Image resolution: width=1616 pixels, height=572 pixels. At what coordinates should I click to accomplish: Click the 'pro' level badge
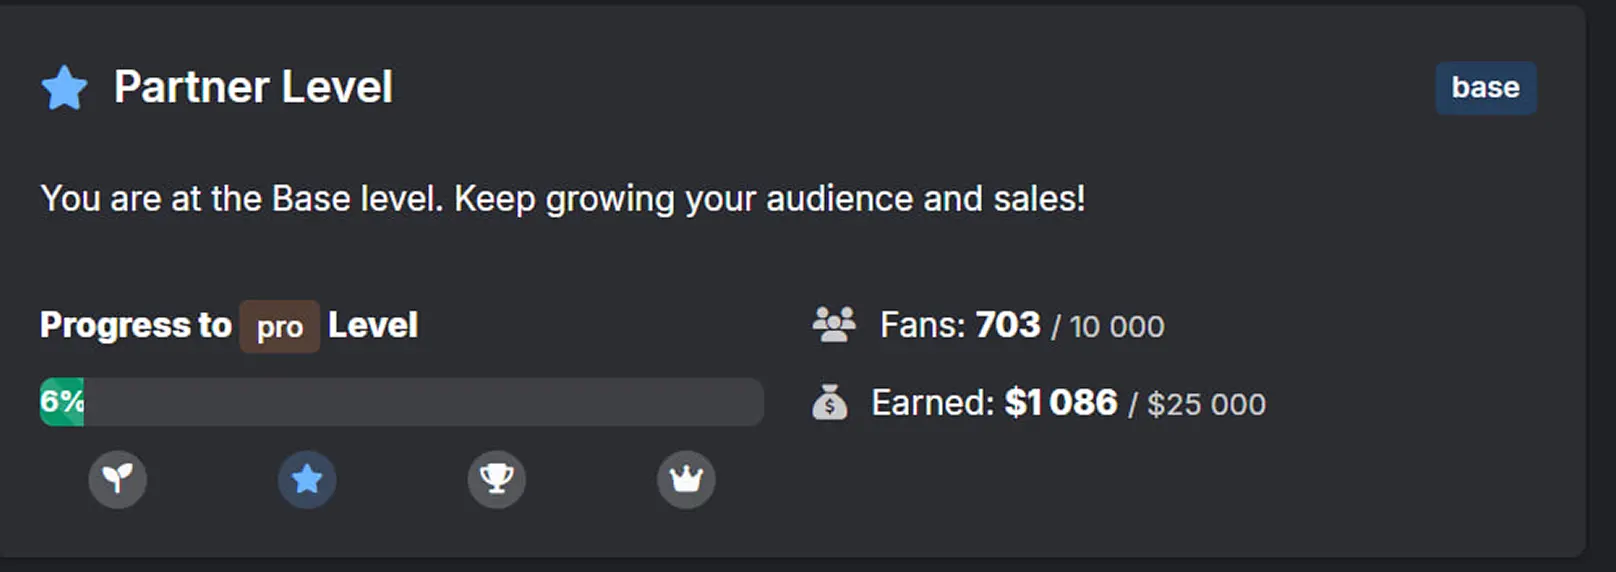click(x=279, y=327)
